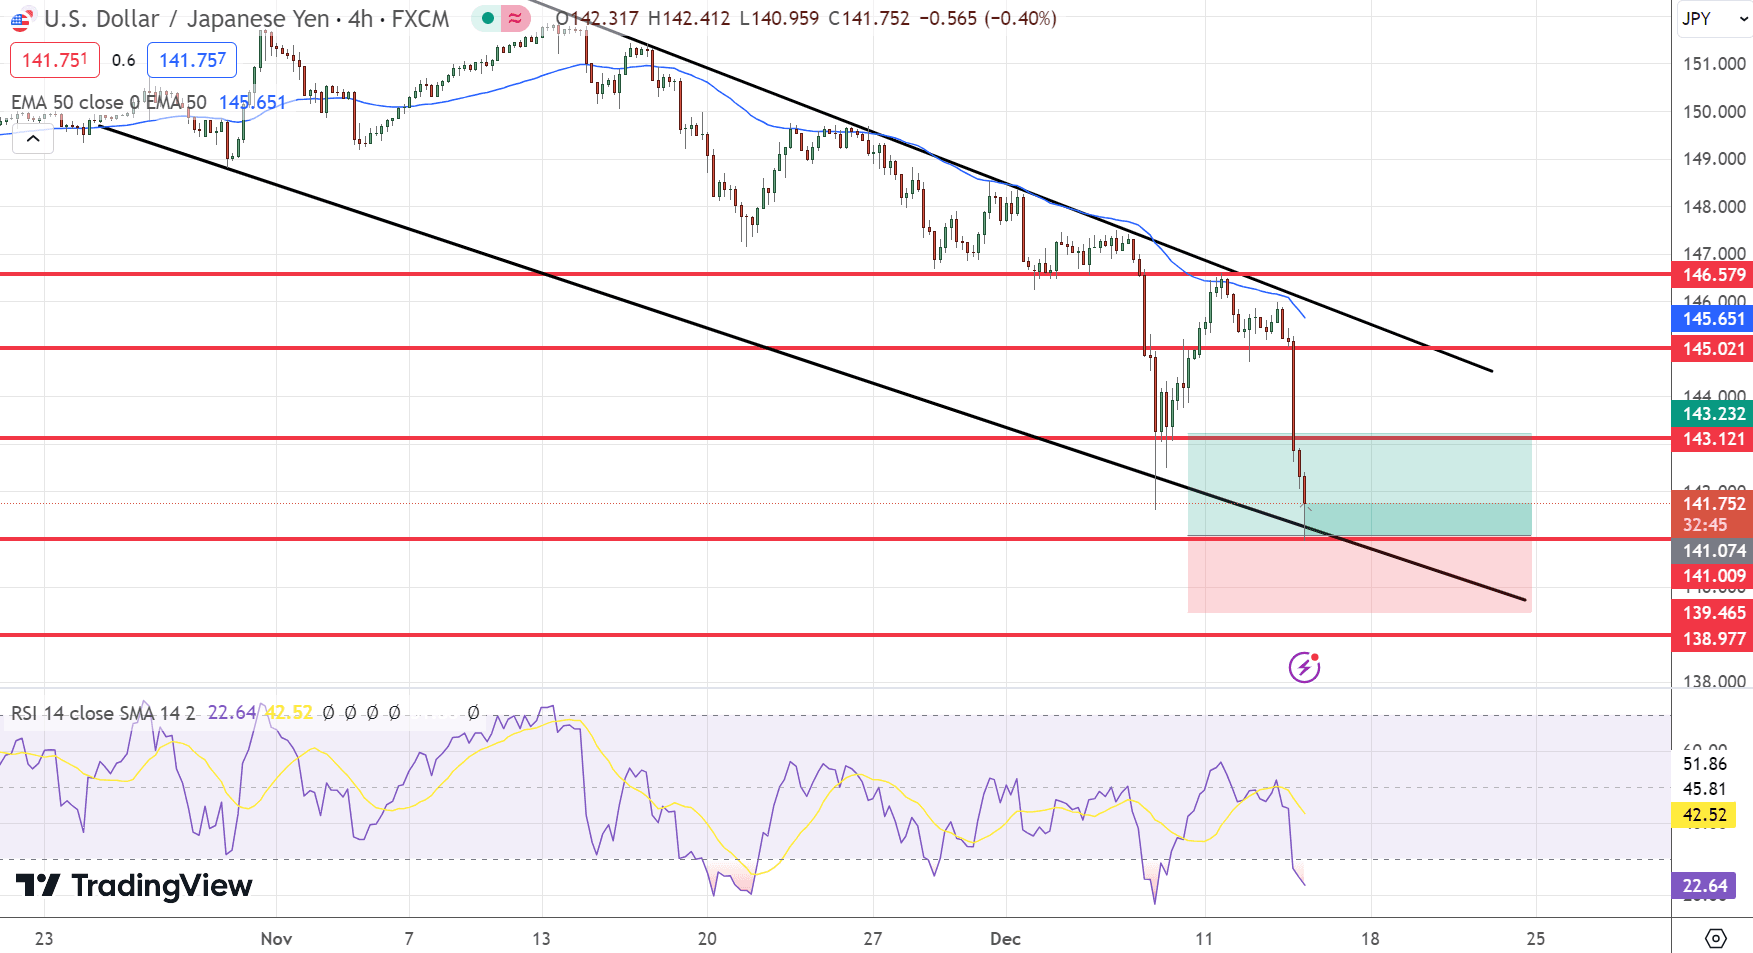
Task: Click the 45.81 RSI axis value
Action: 1704,789
